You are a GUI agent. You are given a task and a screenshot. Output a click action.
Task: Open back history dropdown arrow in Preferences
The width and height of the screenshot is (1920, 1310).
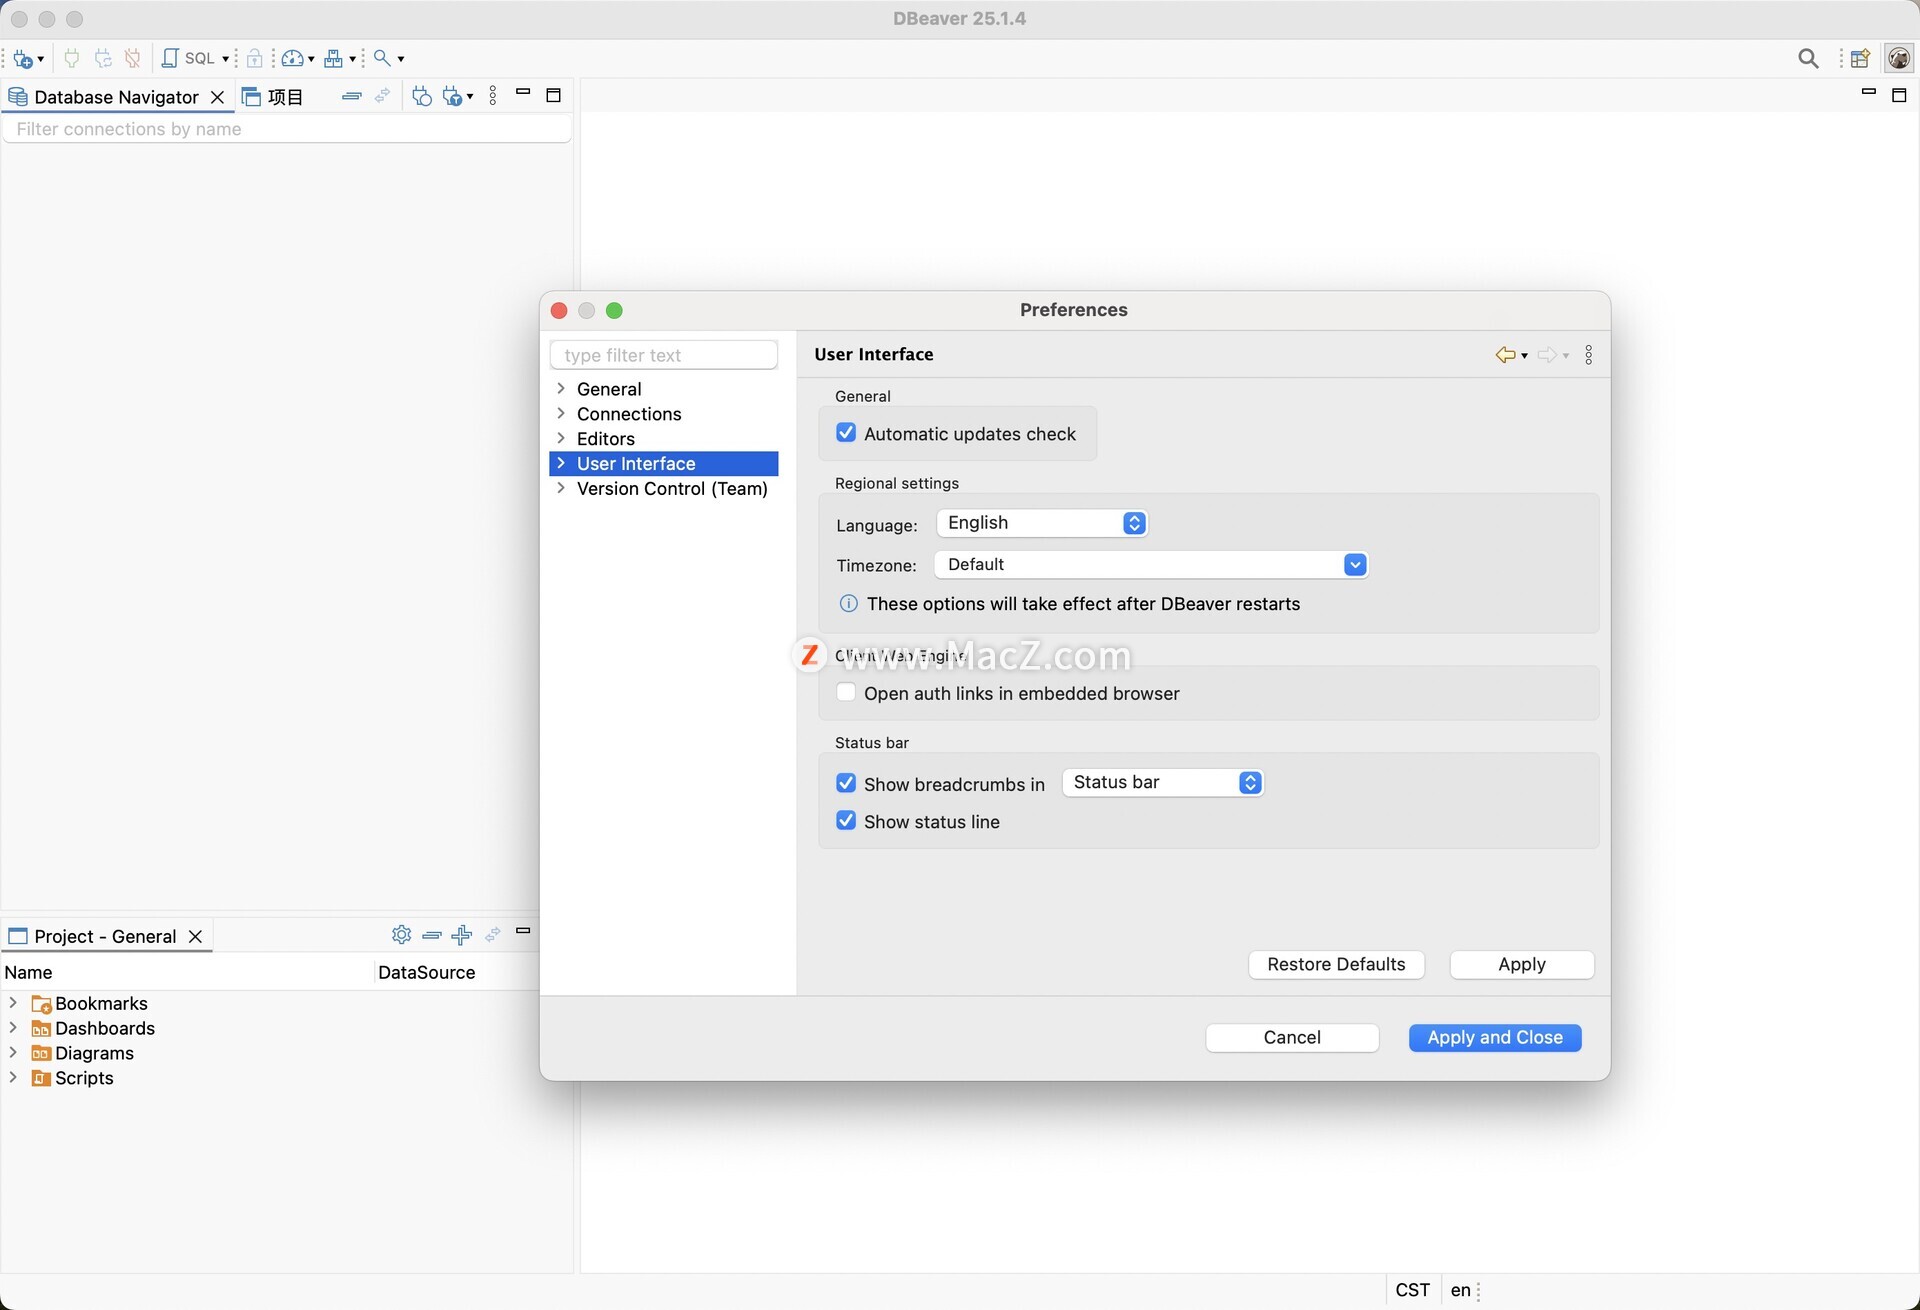1524,356
